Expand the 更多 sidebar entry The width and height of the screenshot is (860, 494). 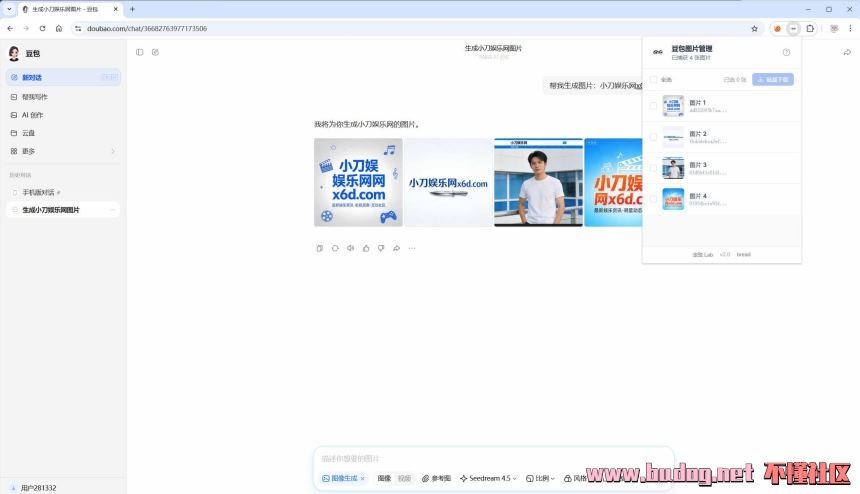63,151
